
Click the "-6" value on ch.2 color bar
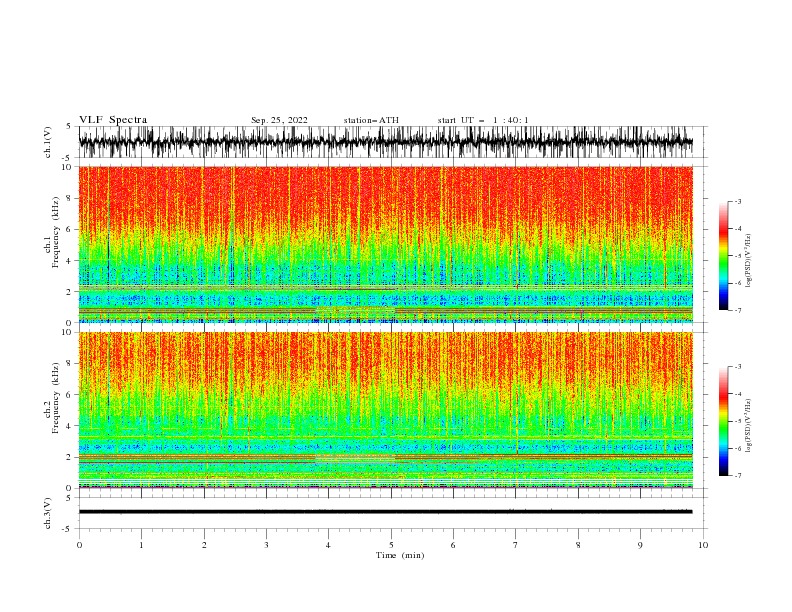pyautogui.click(x=738, y=448)
